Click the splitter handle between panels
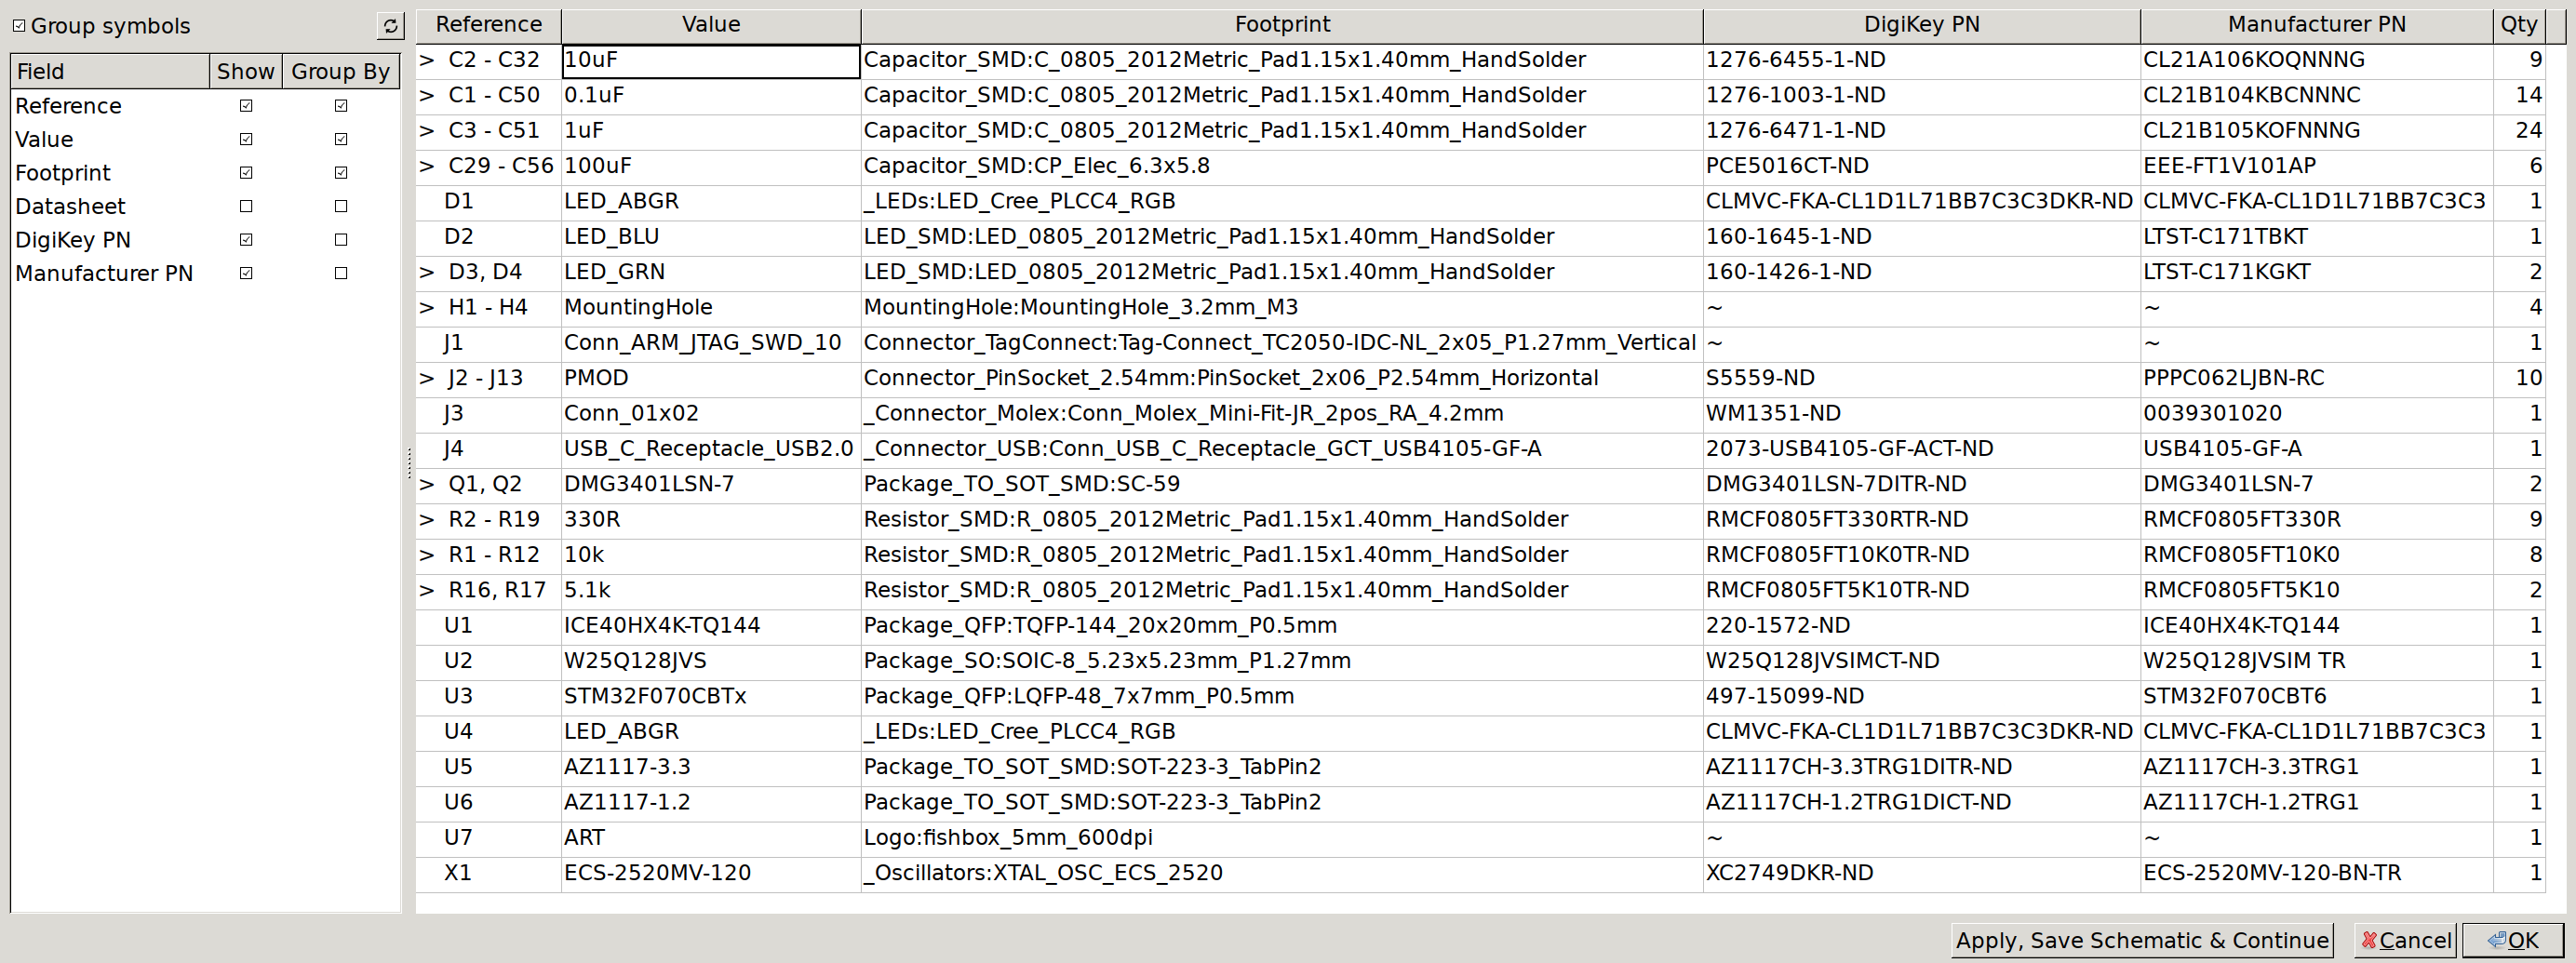This screenshot has height=963, width=2576. [x=409, y=463]
